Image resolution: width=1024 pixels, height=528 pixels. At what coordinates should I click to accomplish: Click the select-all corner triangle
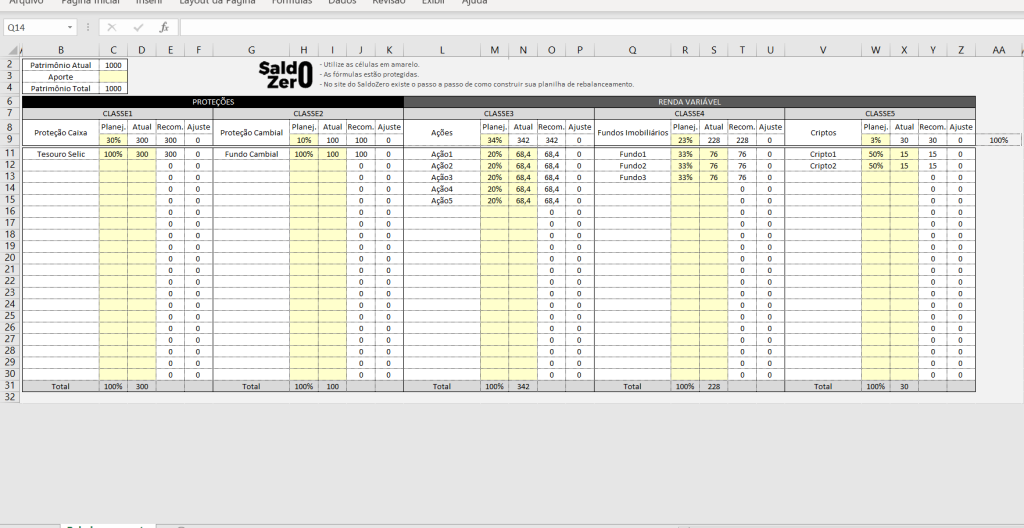pos(13,50)
